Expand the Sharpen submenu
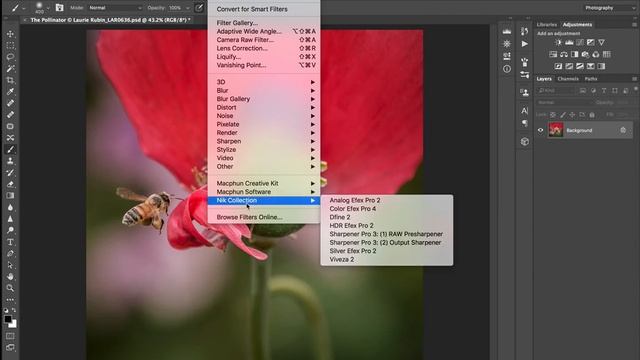The image size is (640, 360). (x=264, y=141)
